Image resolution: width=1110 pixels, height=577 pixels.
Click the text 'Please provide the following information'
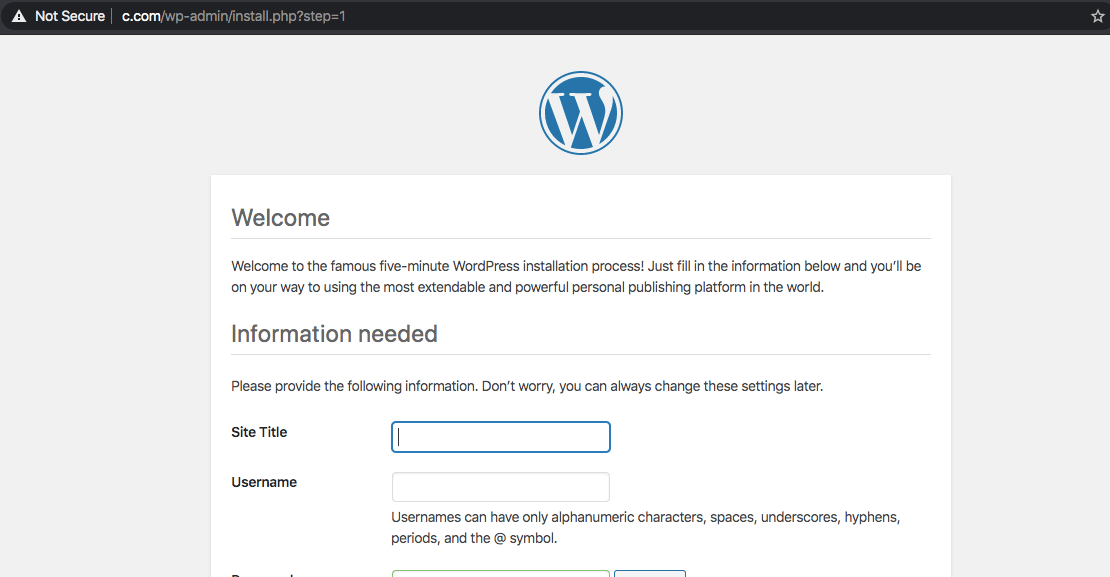pos(355,386)
